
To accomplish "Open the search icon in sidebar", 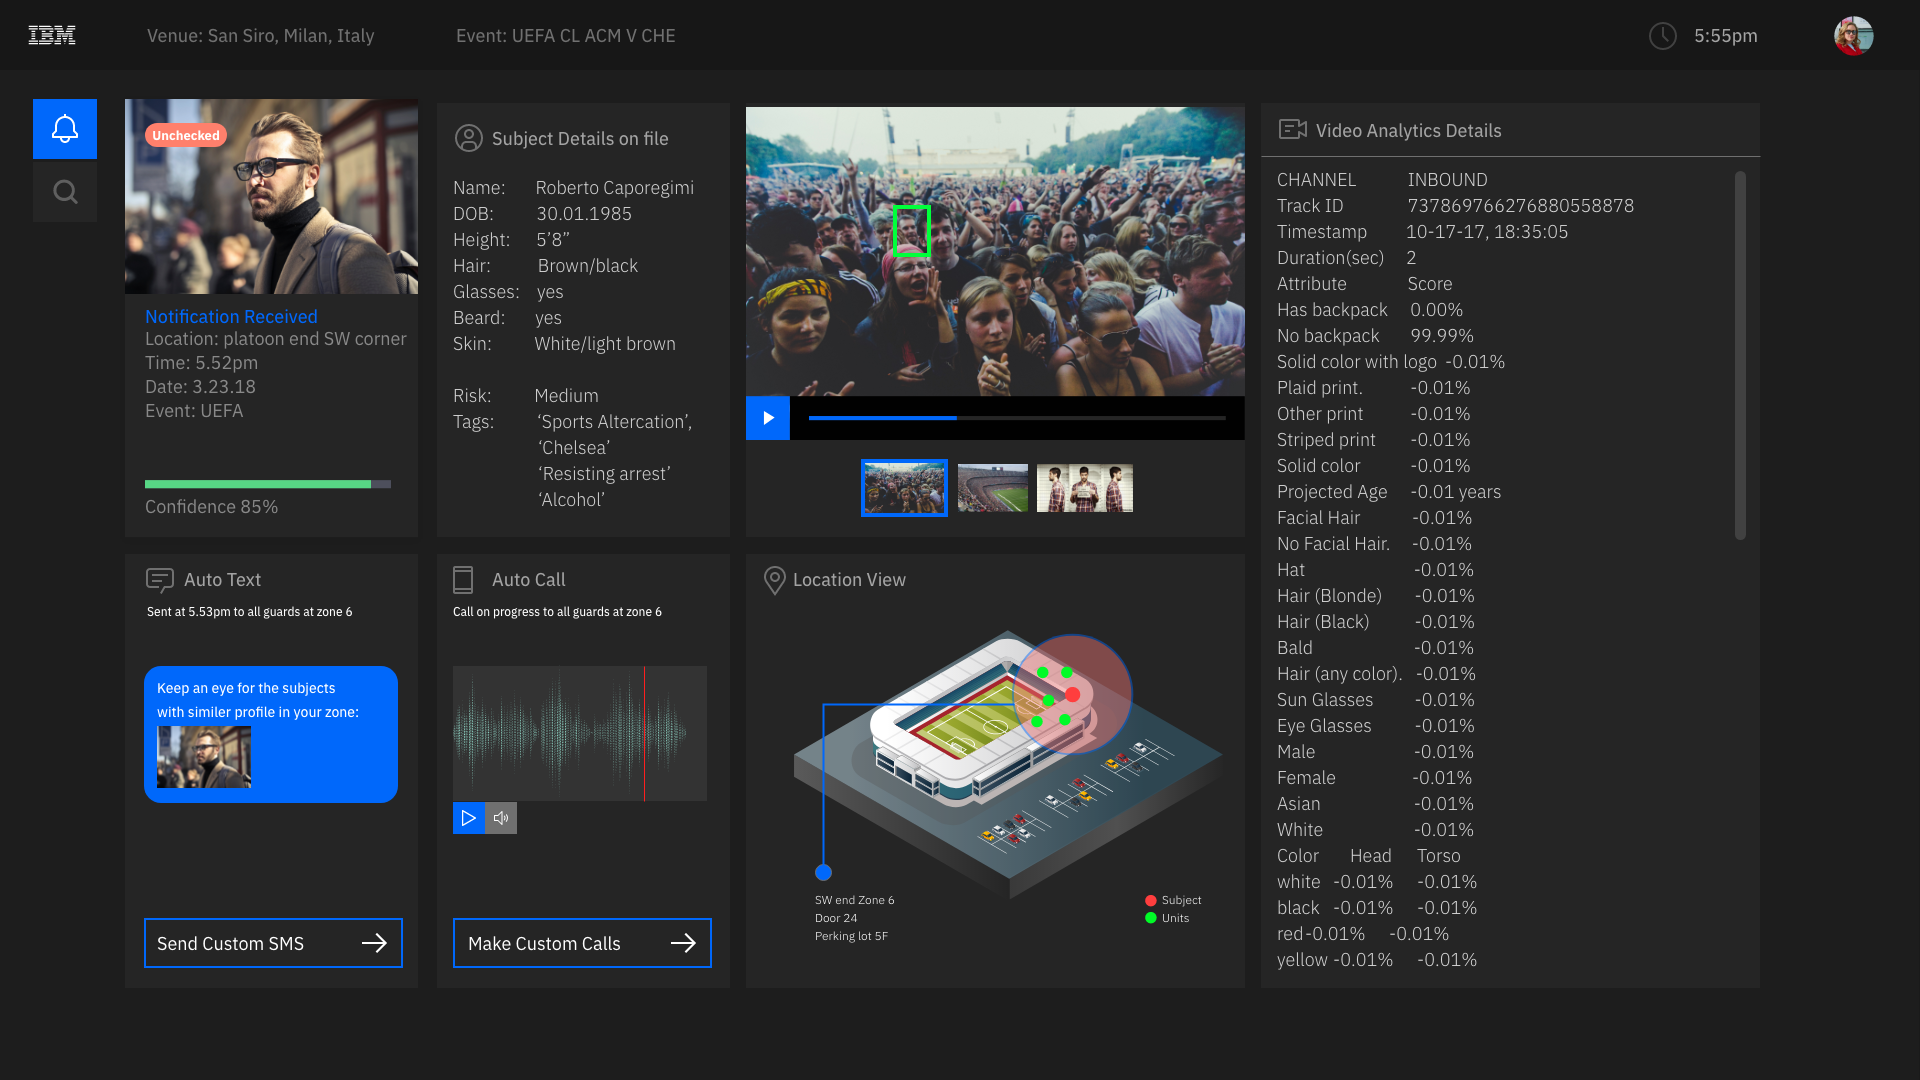I will tap(65, 191).
